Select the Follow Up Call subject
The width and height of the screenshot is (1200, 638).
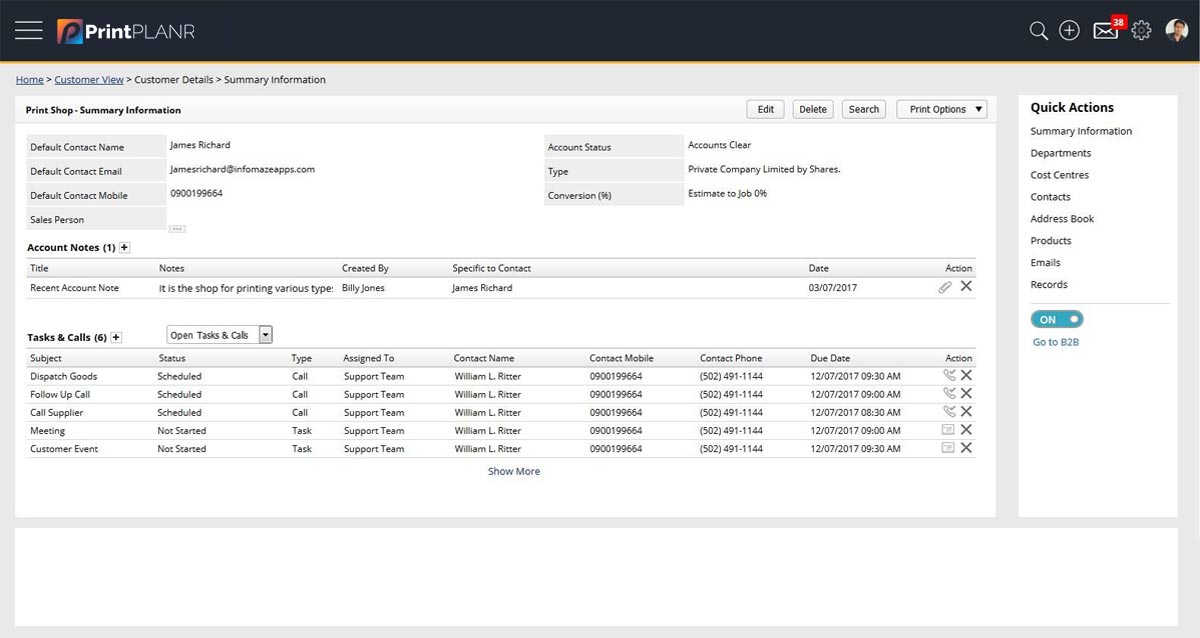60,395
